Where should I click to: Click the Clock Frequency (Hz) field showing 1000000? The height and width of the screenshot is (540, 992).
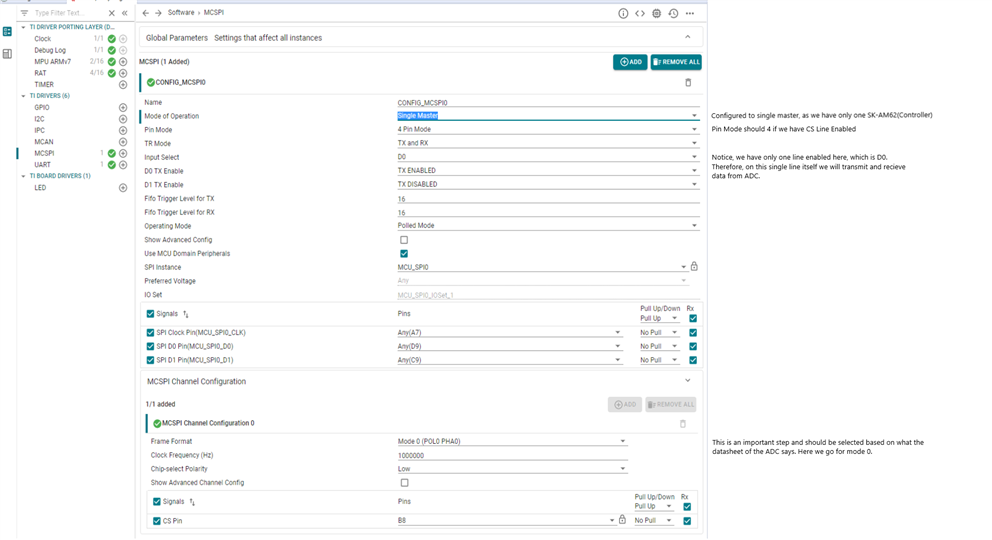[x=512, y=455]
